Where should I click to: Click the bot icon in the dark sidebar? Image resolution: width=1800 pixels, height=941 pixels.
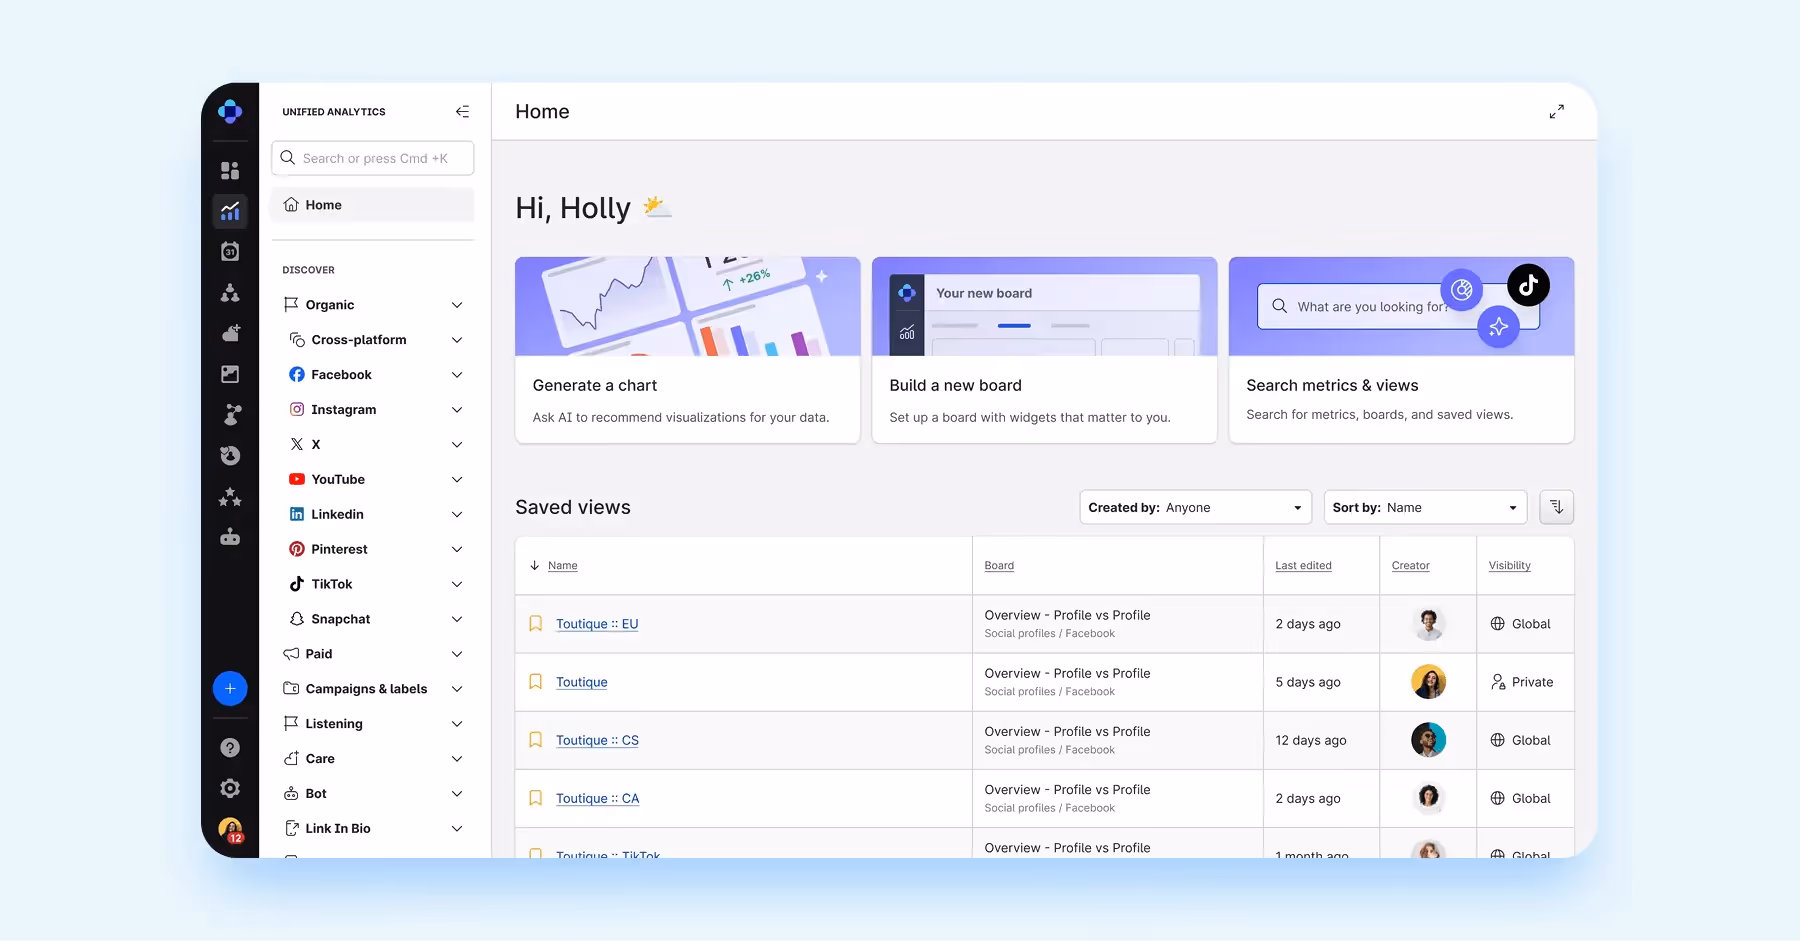[x=230, y=538]
